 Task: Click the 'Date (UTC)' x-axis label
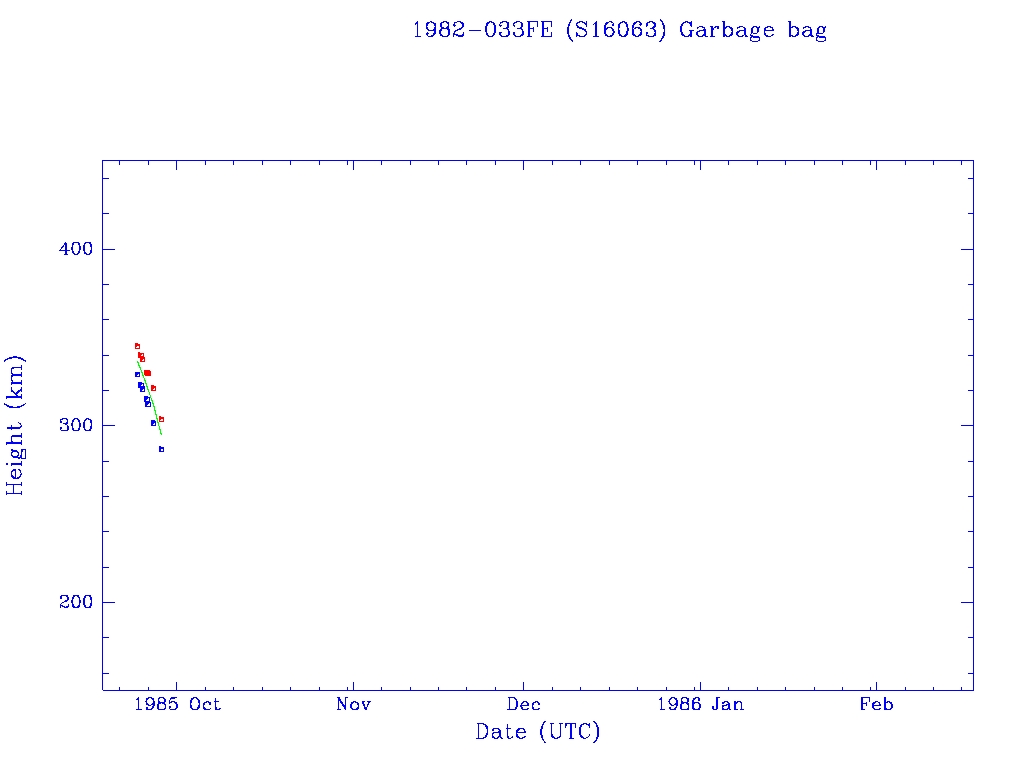(538, 732)
